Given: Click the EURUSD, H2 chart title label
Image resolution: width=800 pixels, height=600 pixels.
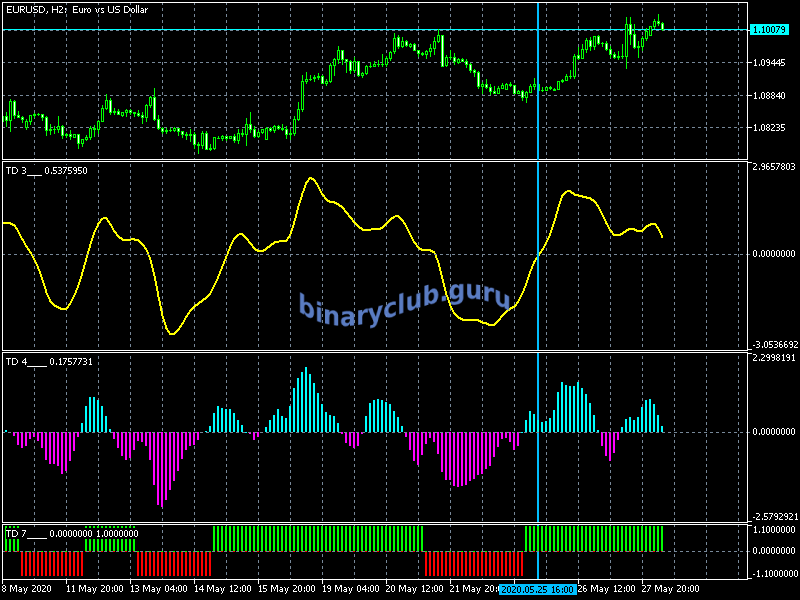Looking at the screenshot, I should (78, 9).
